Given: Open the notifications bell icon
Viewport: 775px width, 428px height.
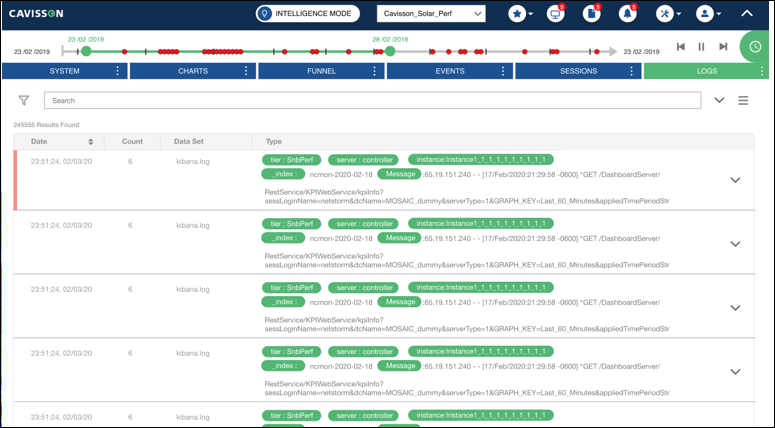Looking at the screenshot, I should point(628,14).
